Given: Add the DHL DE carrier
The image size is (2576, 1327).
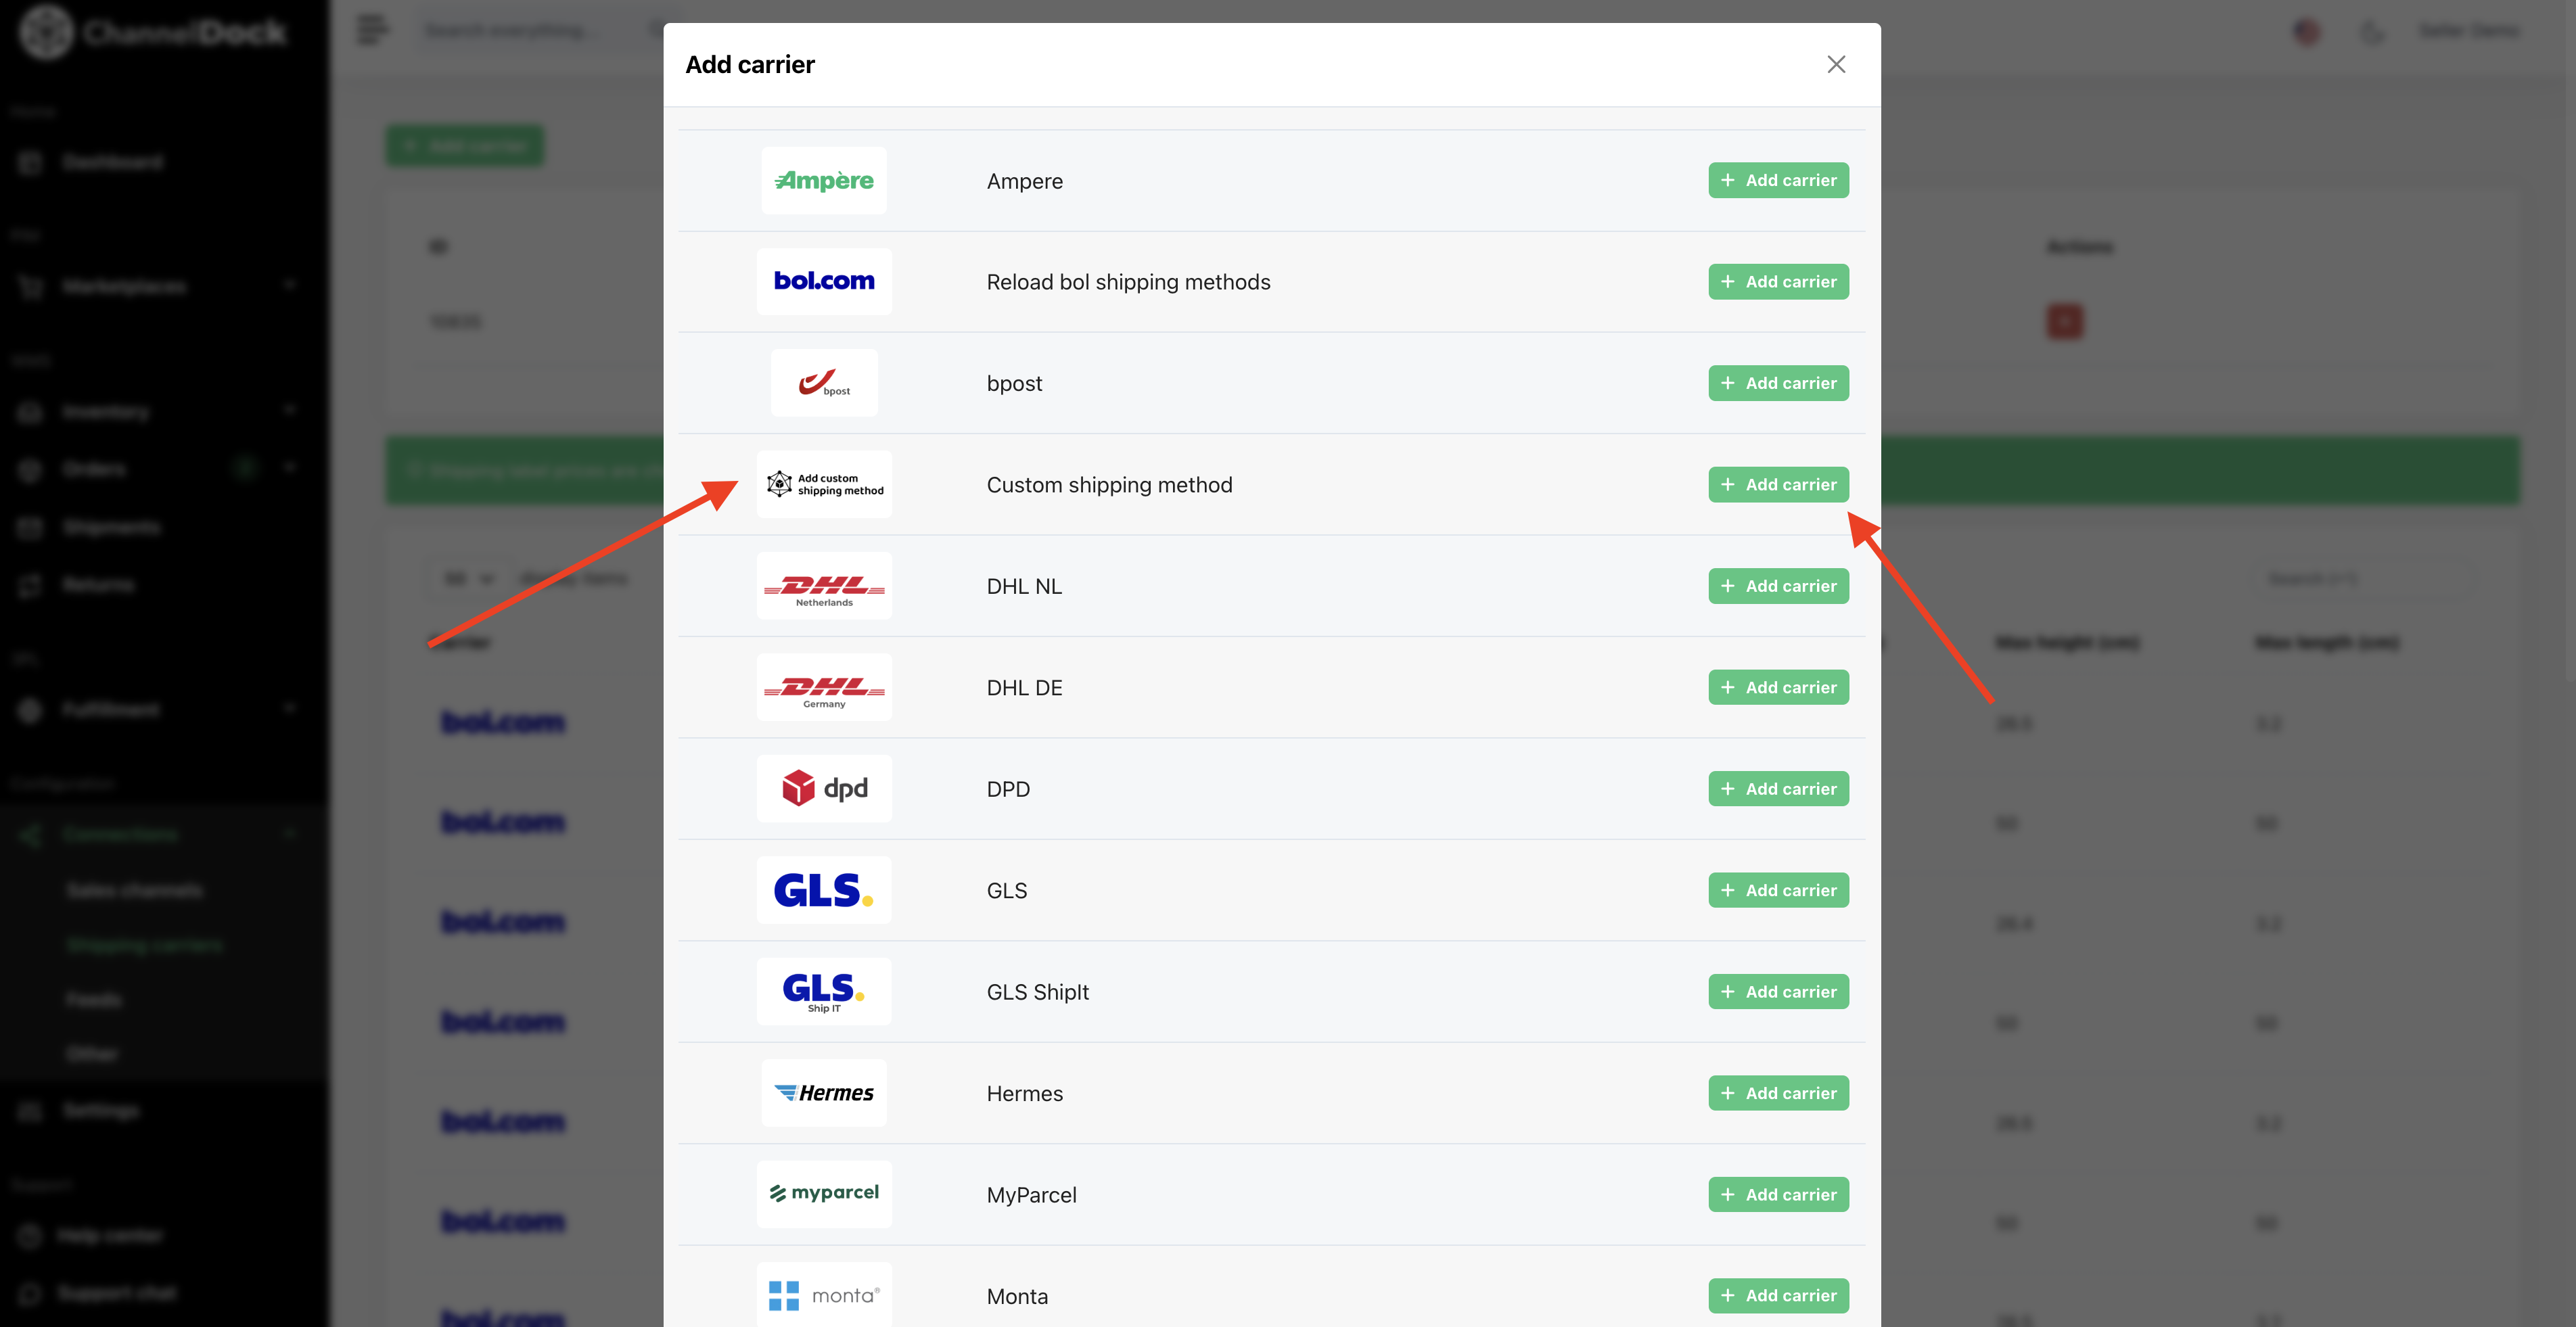Looking at the screenshot, I should pyautogui.click(x=1778, y=688).
